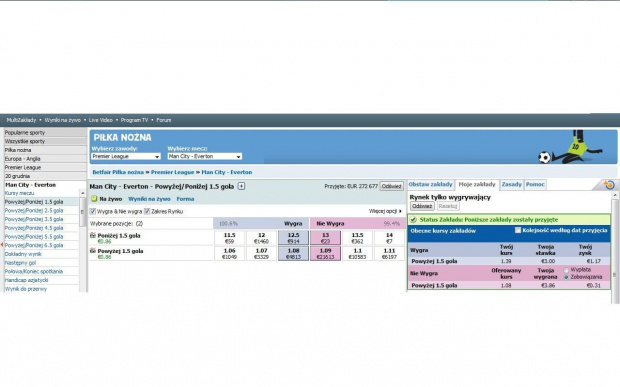Enable Kolejność według dat przyjęcia checkbox

(518, 230)
